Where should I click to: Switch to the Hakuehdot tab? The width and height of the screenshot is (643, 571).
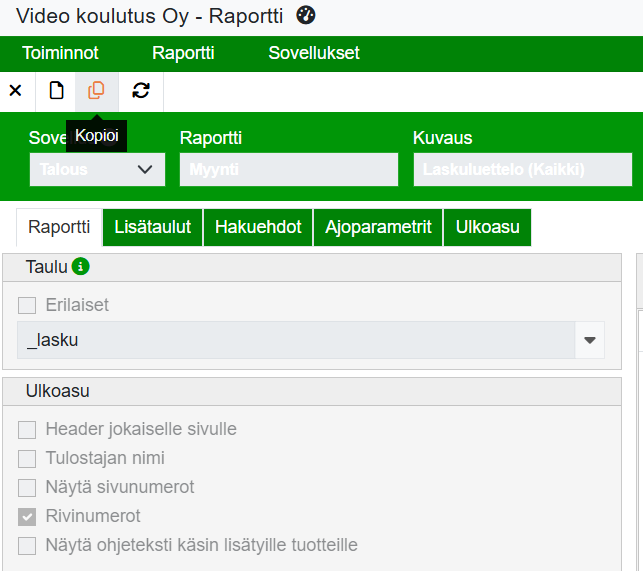click(x=258, y=227)
